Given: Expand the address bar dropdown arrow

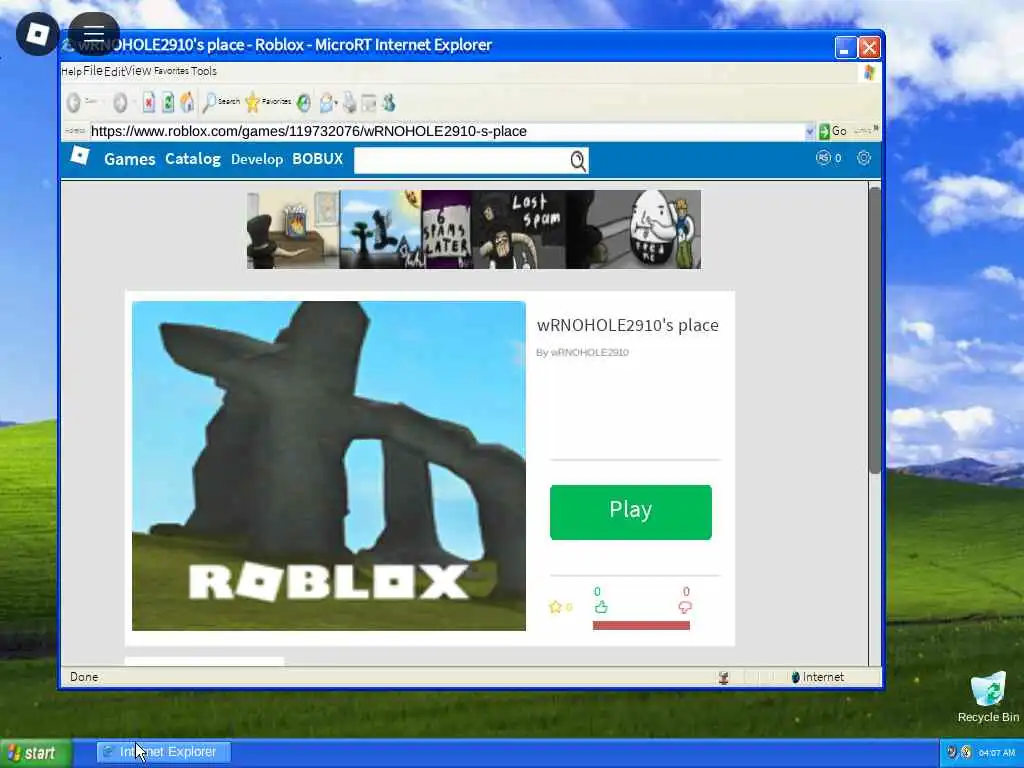Looking at the screenshot, I should click(x=810, y=131).
